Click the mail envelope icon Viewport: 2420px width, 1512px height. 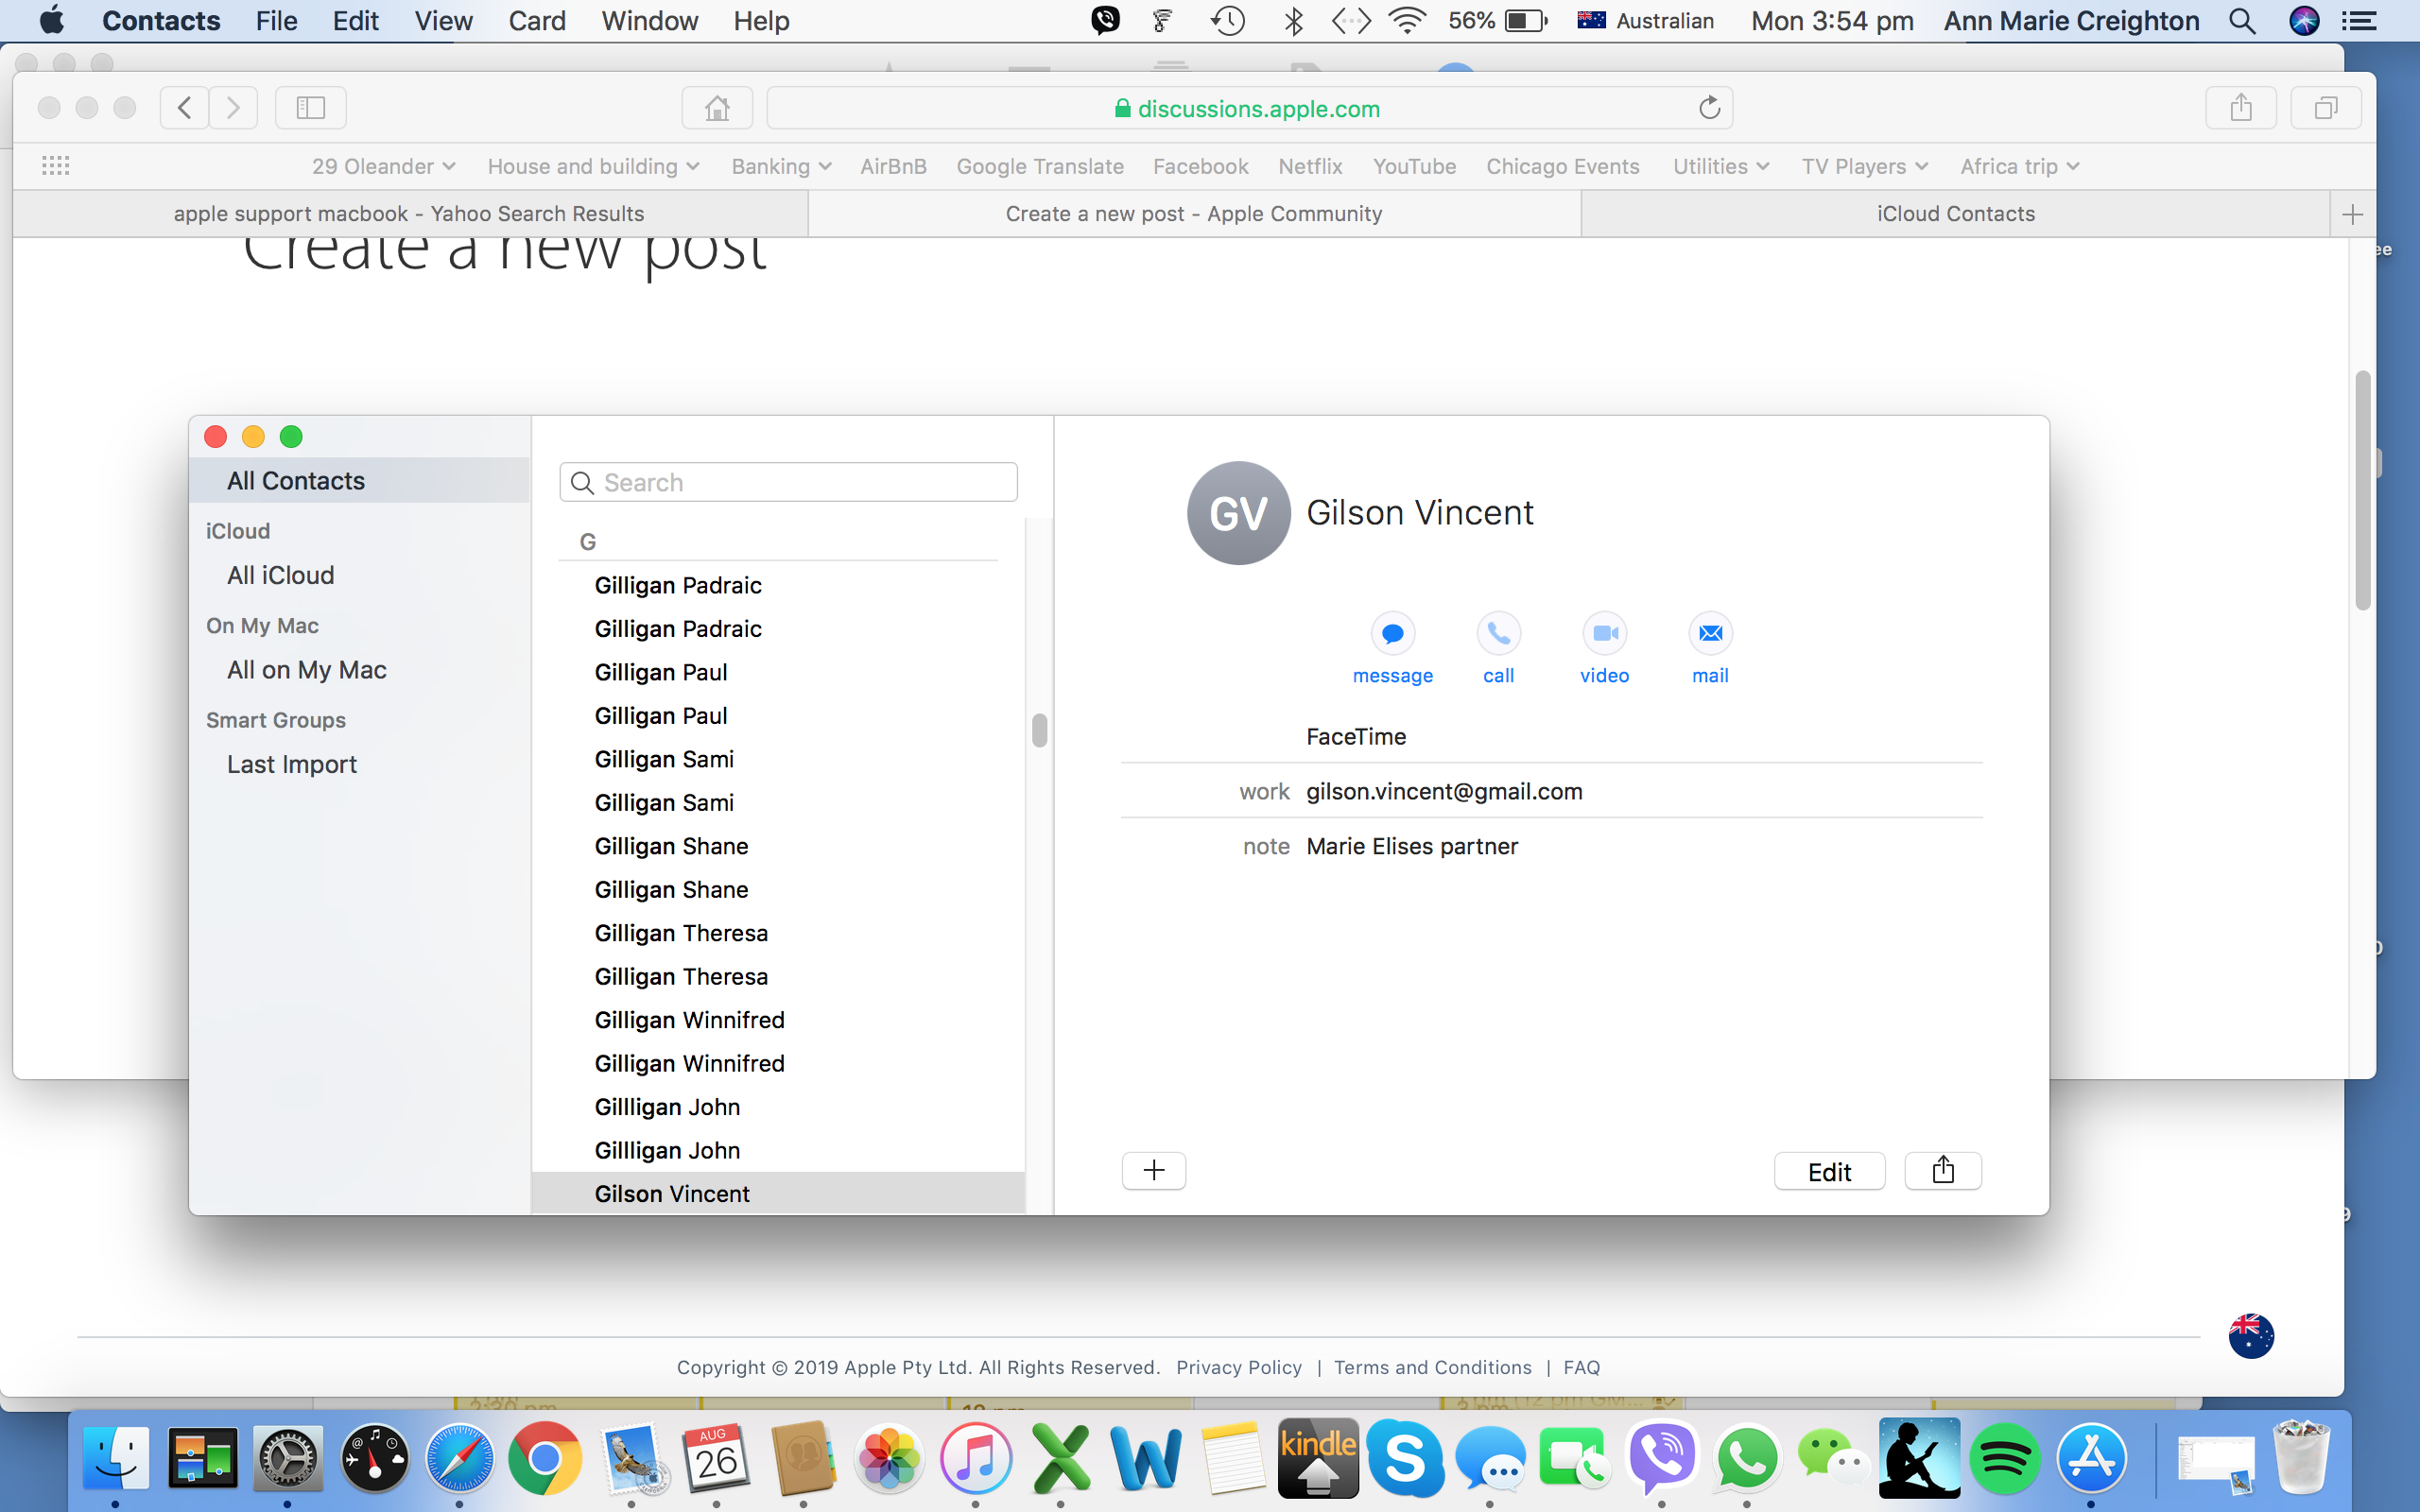click(x=1710, y=633)
